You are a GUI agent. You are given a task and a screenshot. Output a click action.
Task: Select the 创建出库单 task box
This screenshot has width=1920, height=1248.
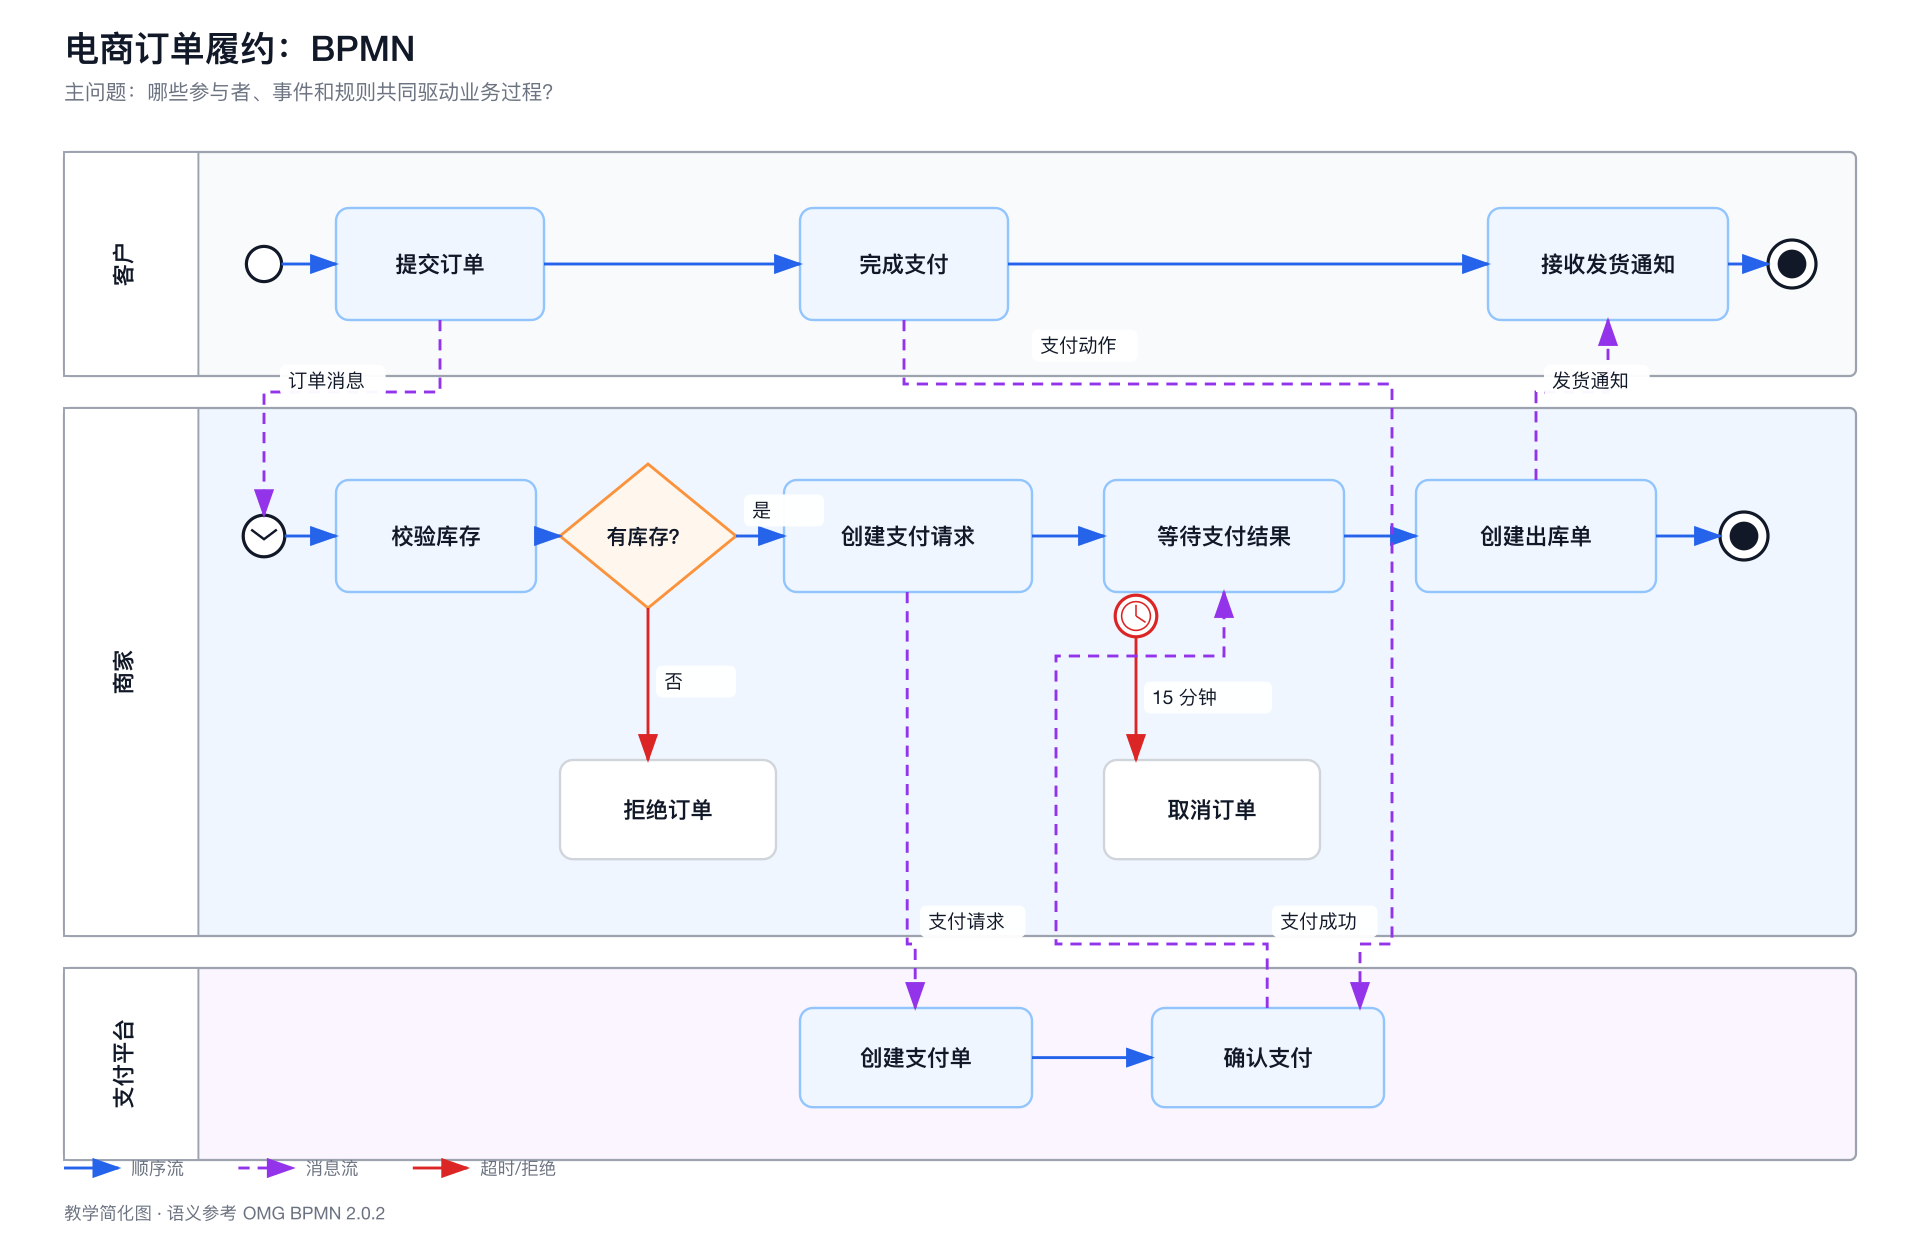[1536, 536]
